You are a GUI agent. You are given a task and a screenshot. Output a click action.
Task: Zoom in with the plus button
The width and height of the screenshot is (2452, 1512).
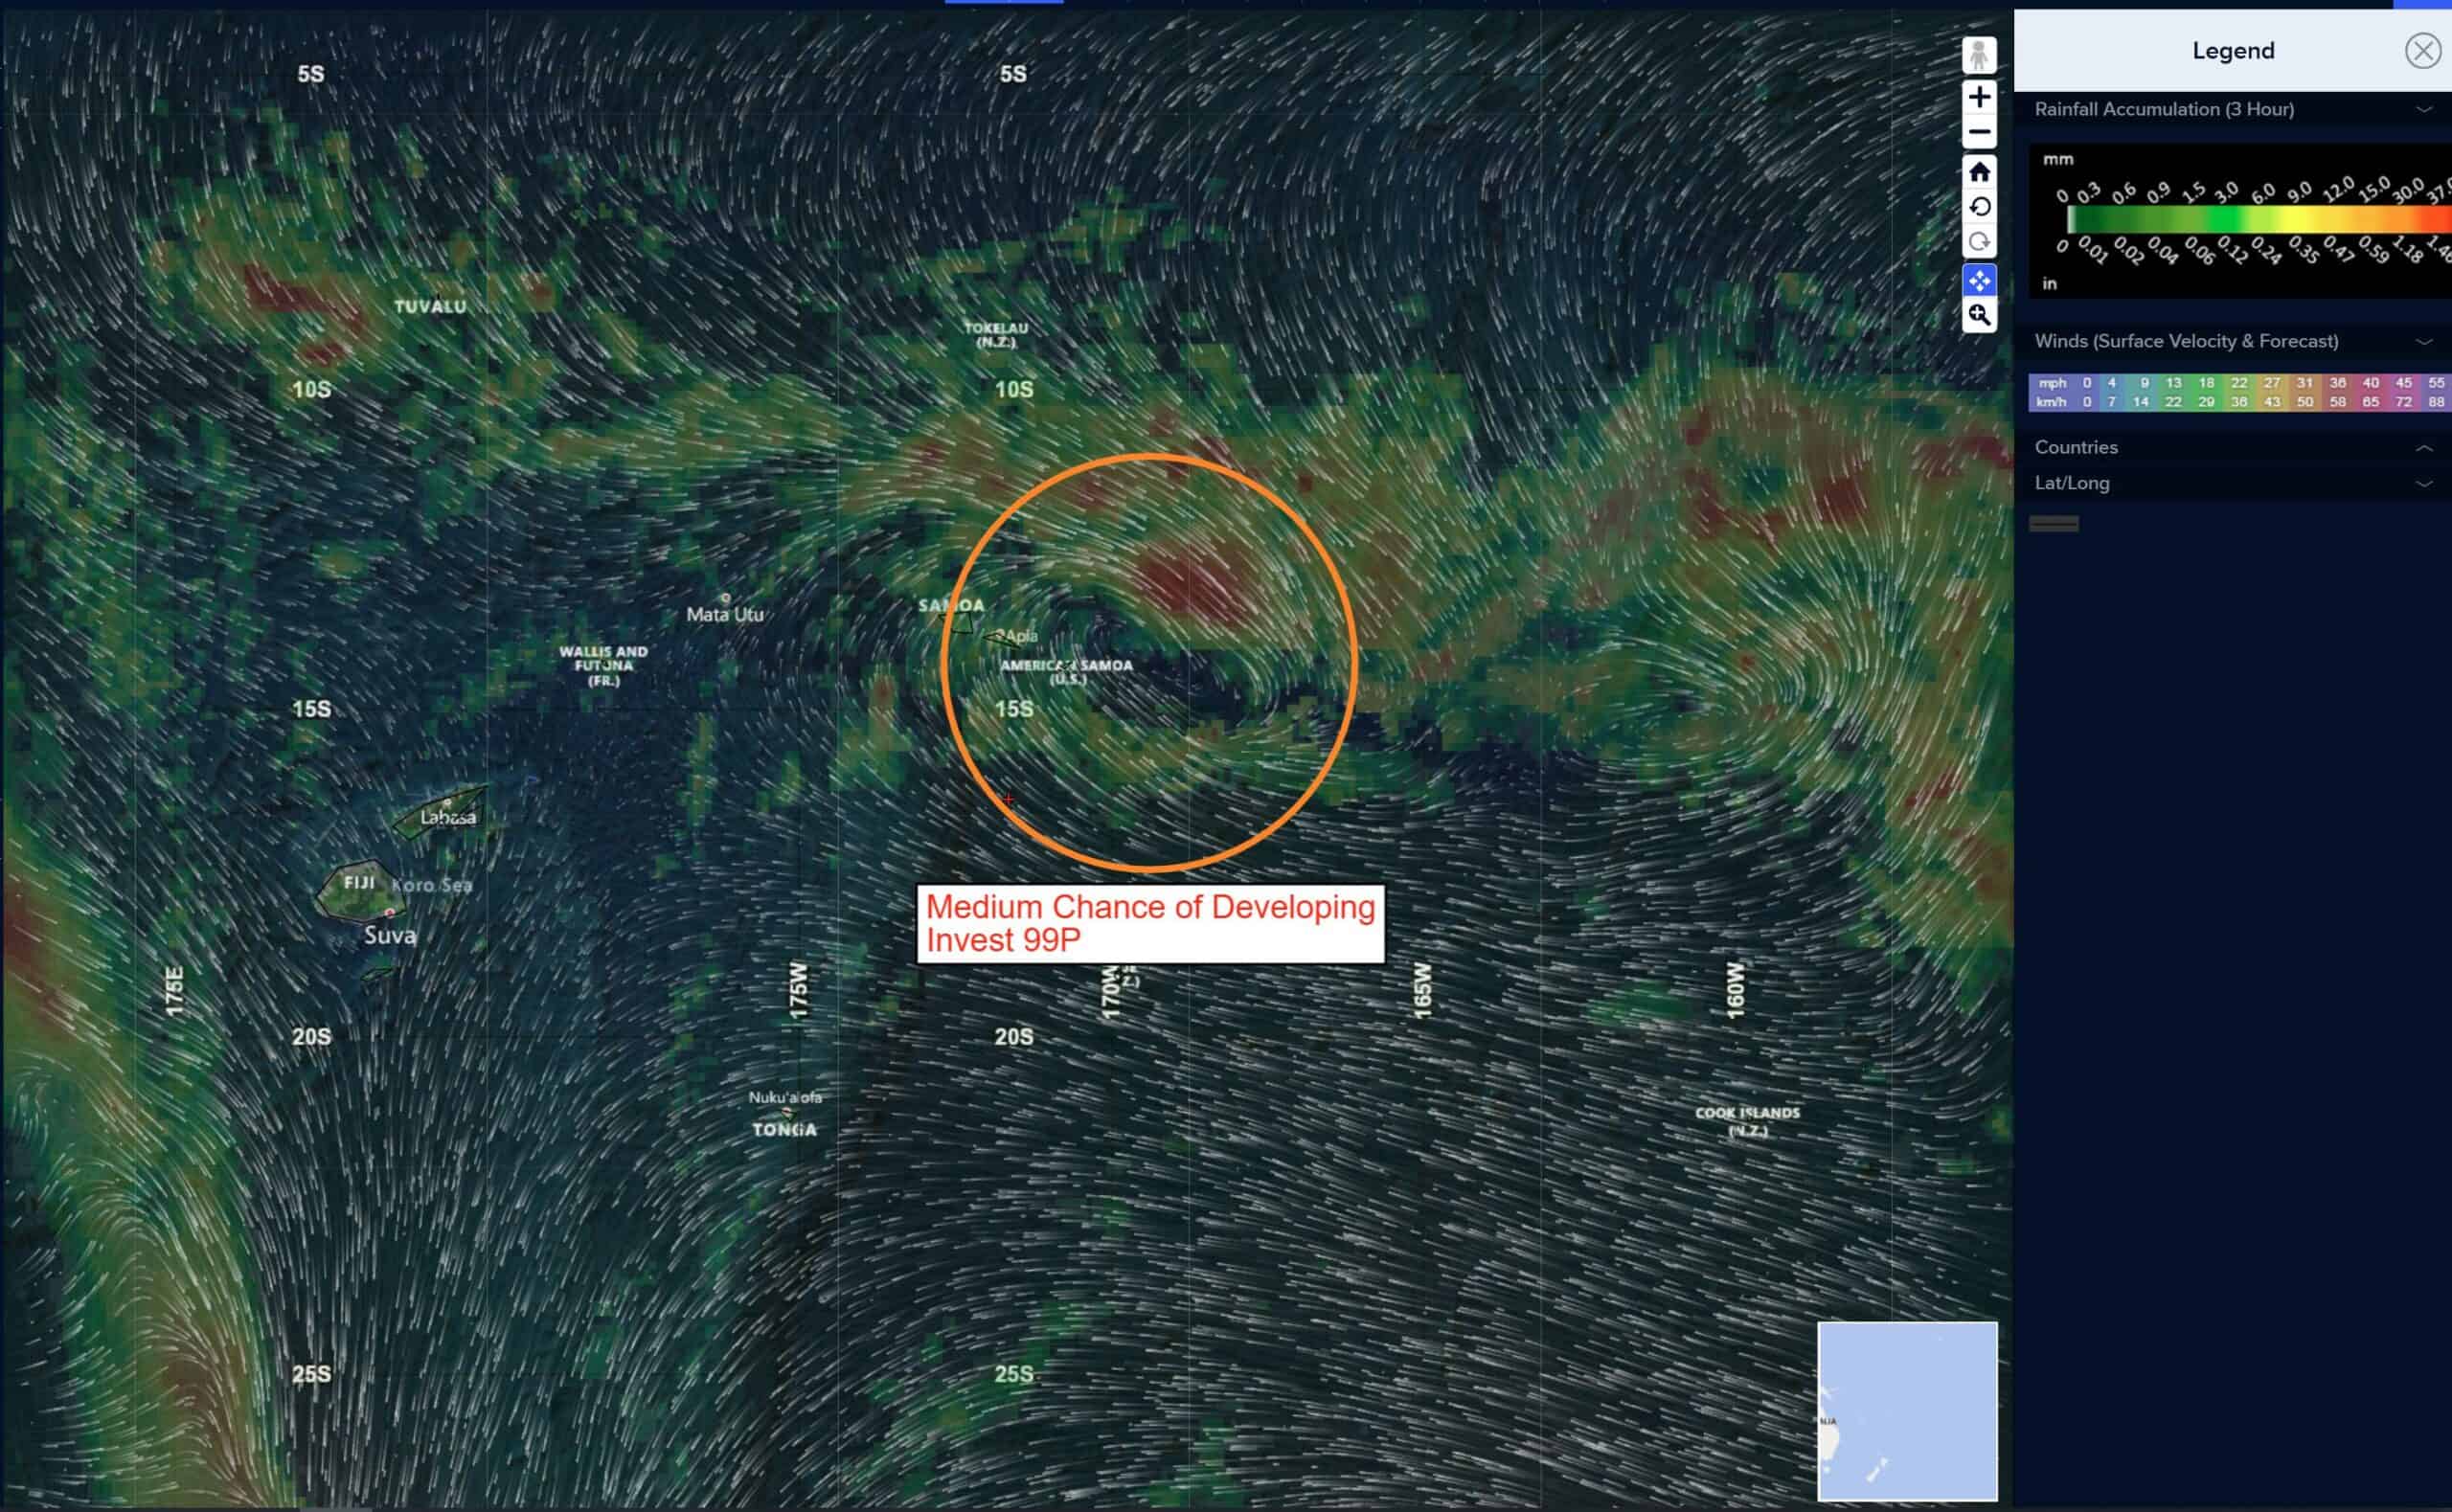(1978, 97)
